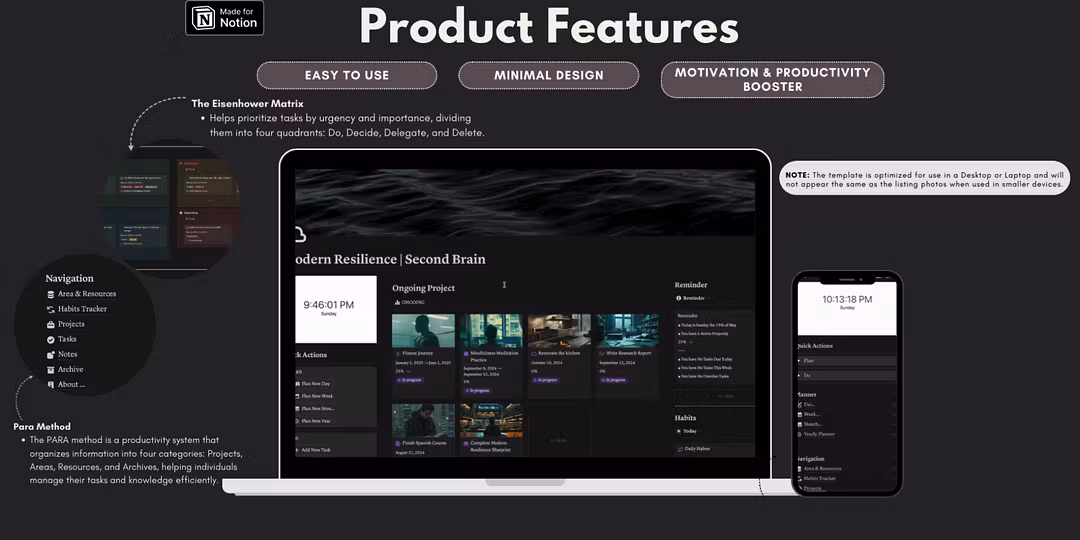Image resolution: width=1080 pixels, height=540 pixels.
Task: Click the Ongoing Project heading
Action: (x=424, y=288)
